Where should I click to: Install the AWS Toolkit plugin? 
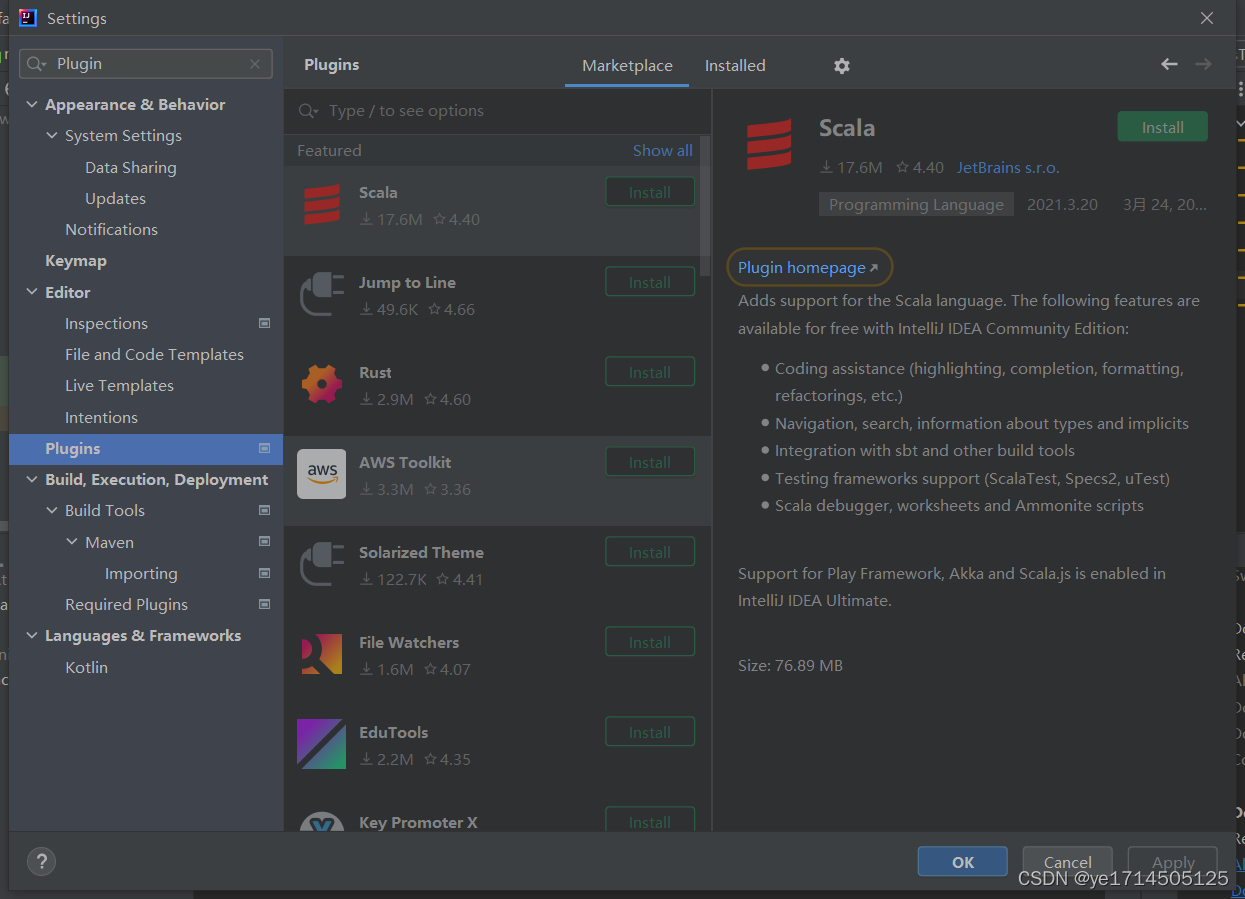650,462
